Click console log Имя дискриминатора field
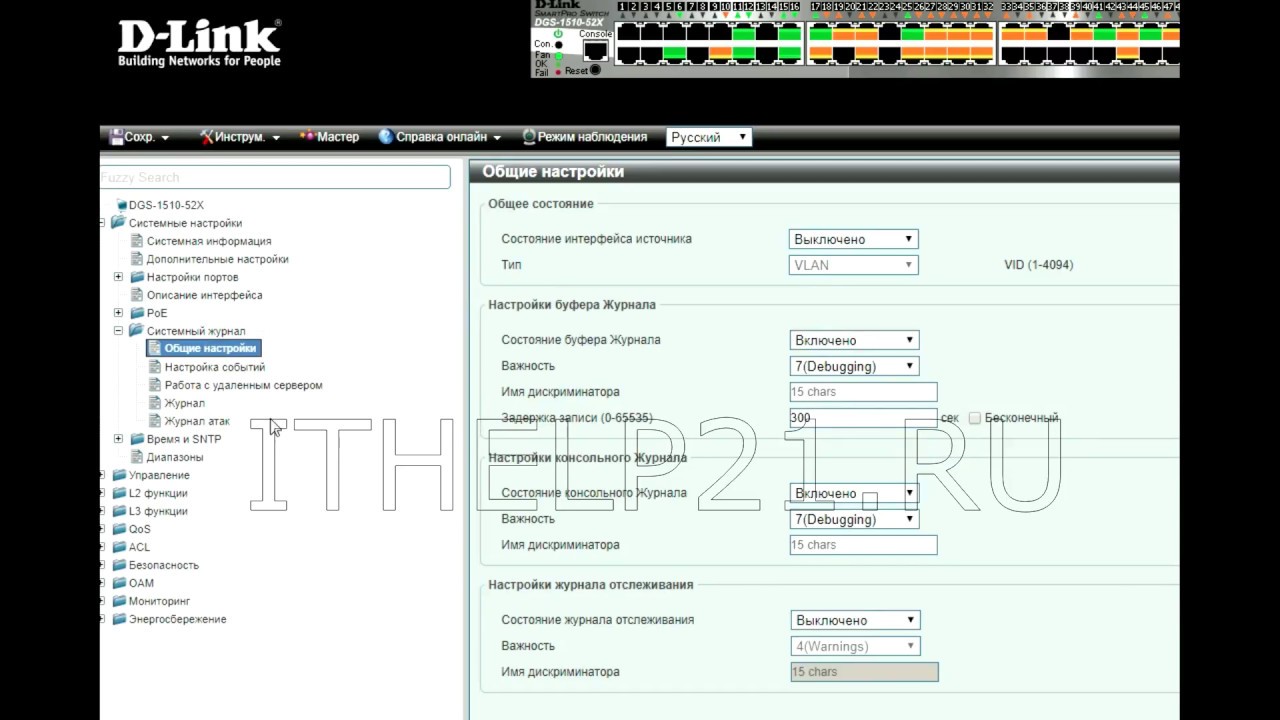 pos(863,545)
